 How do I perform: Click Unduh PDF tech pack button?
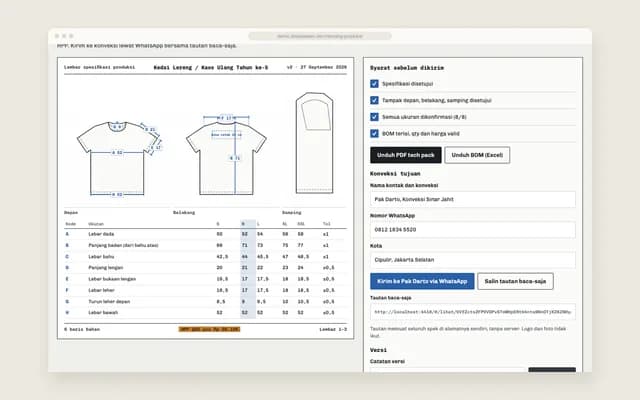coord(406,155)
